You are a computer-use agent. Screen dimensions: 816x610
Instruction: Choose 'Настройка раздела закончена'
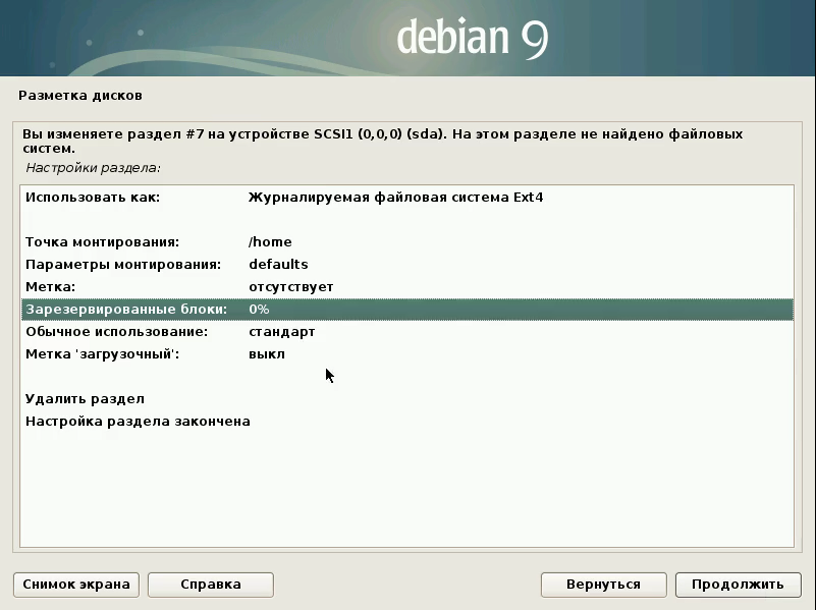click(x=137, y=421)
